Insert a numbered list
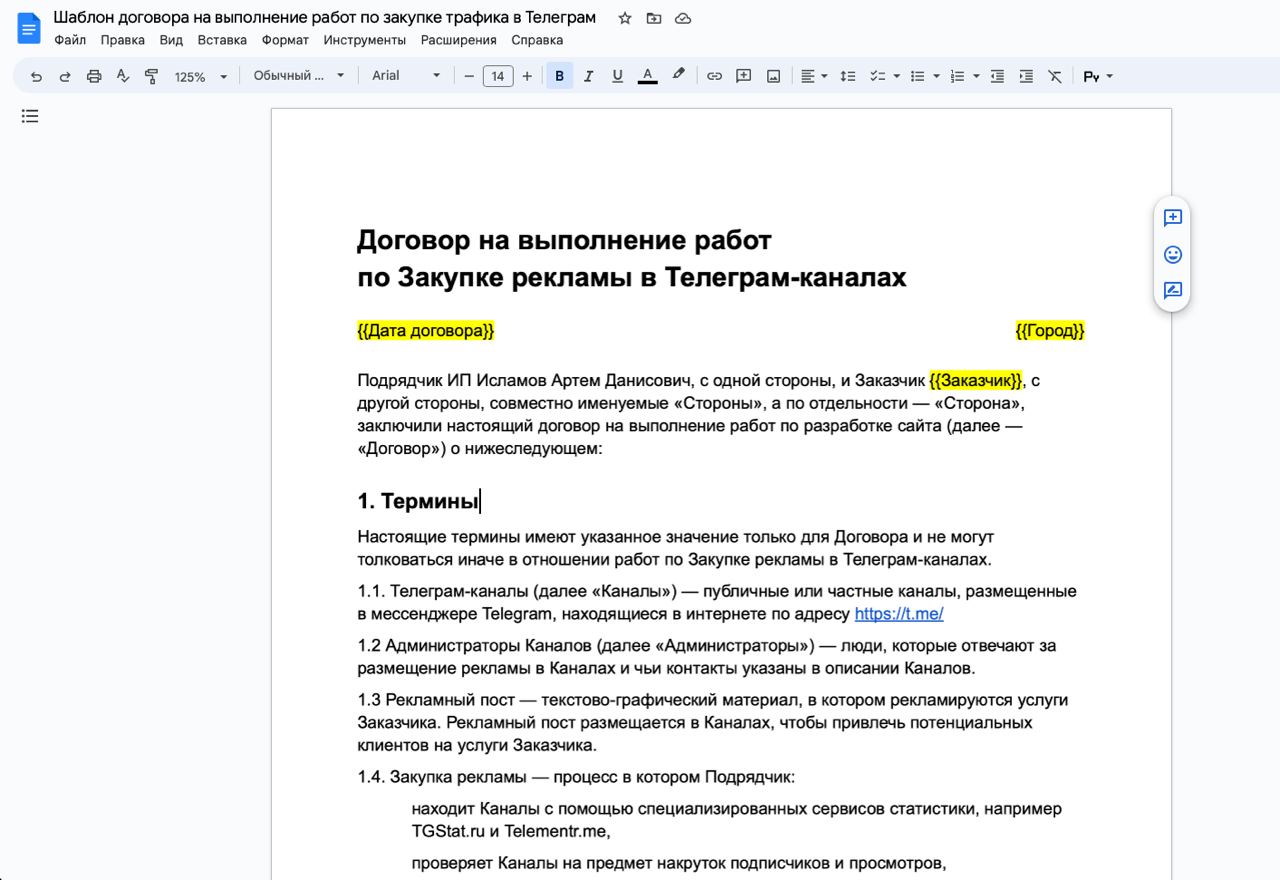The height and width of the screenshot is (880, 1280). (957, 76)
